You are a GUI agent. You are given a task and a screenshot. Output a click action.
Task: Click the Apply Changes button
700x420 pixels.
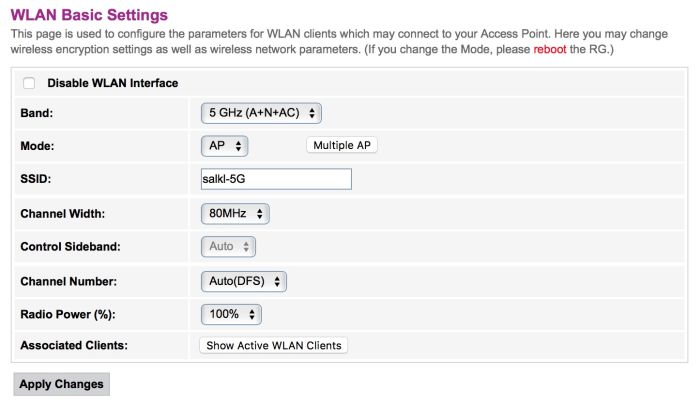point(61,384)
